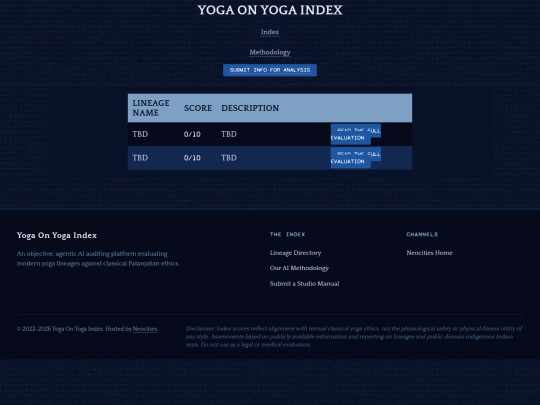Open the Methodology navigation link
Screen dimensions: 540x405
click(270, 52)
